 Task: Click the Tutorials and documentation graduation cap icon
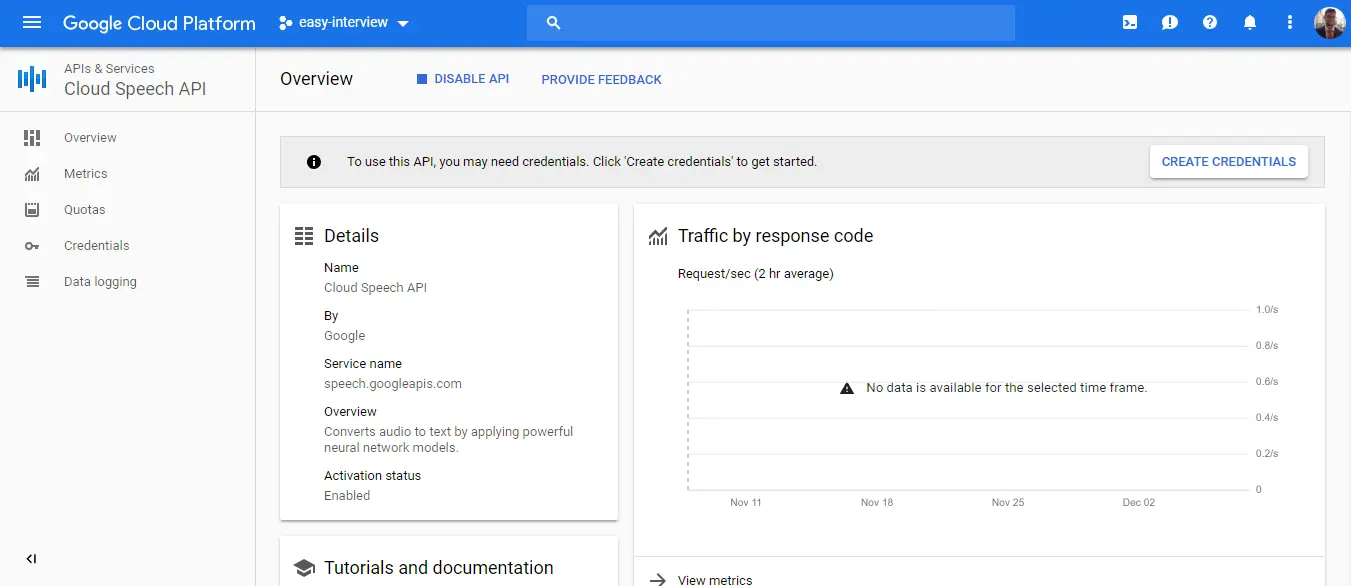pyautogui.click(x=304, y=568)
